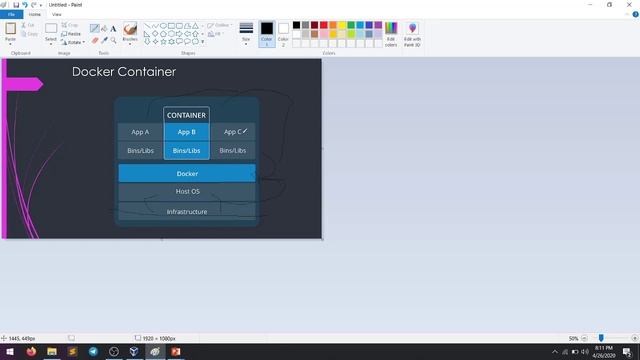Viewport: 640px width, 360px height.
Task: Activate Color 1 foreground selector
Action: [x=267, y=34]
